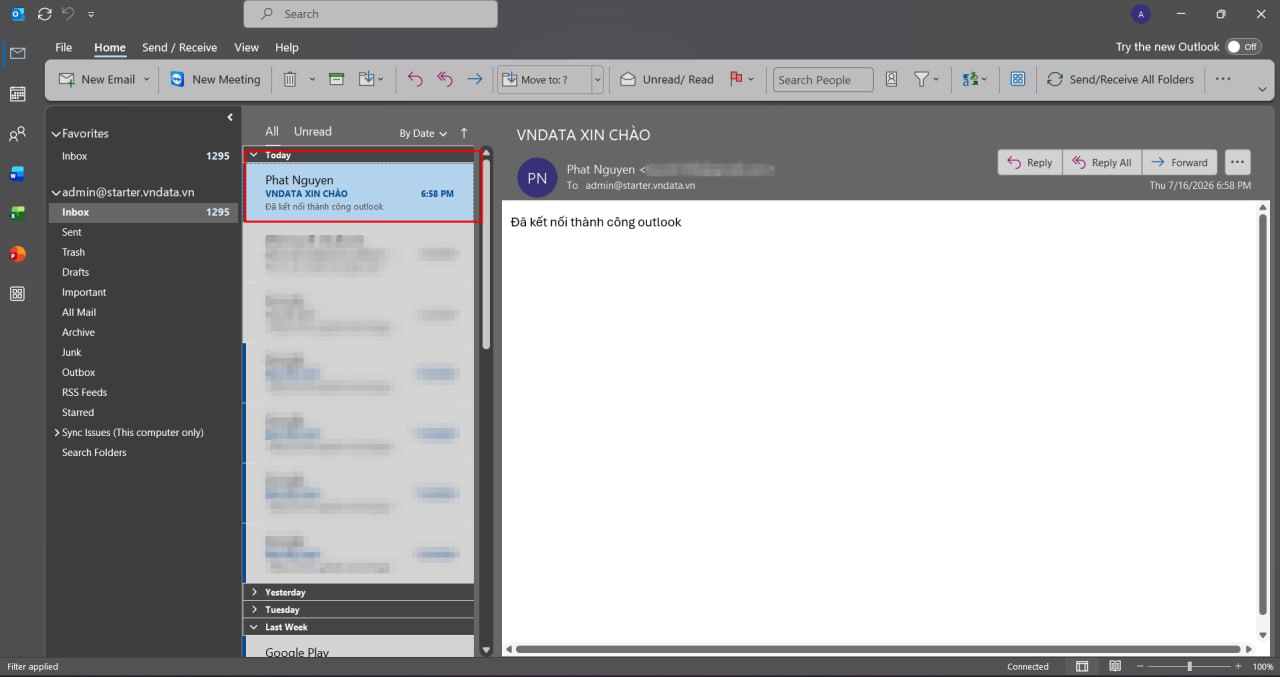
Task: Click Send/Receive All Folders button
Action: point(1120,80)
